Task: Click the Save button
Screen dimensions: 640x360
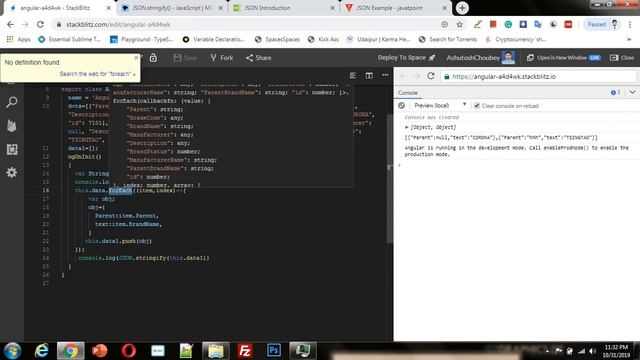Action: click(x=185, y=58)
